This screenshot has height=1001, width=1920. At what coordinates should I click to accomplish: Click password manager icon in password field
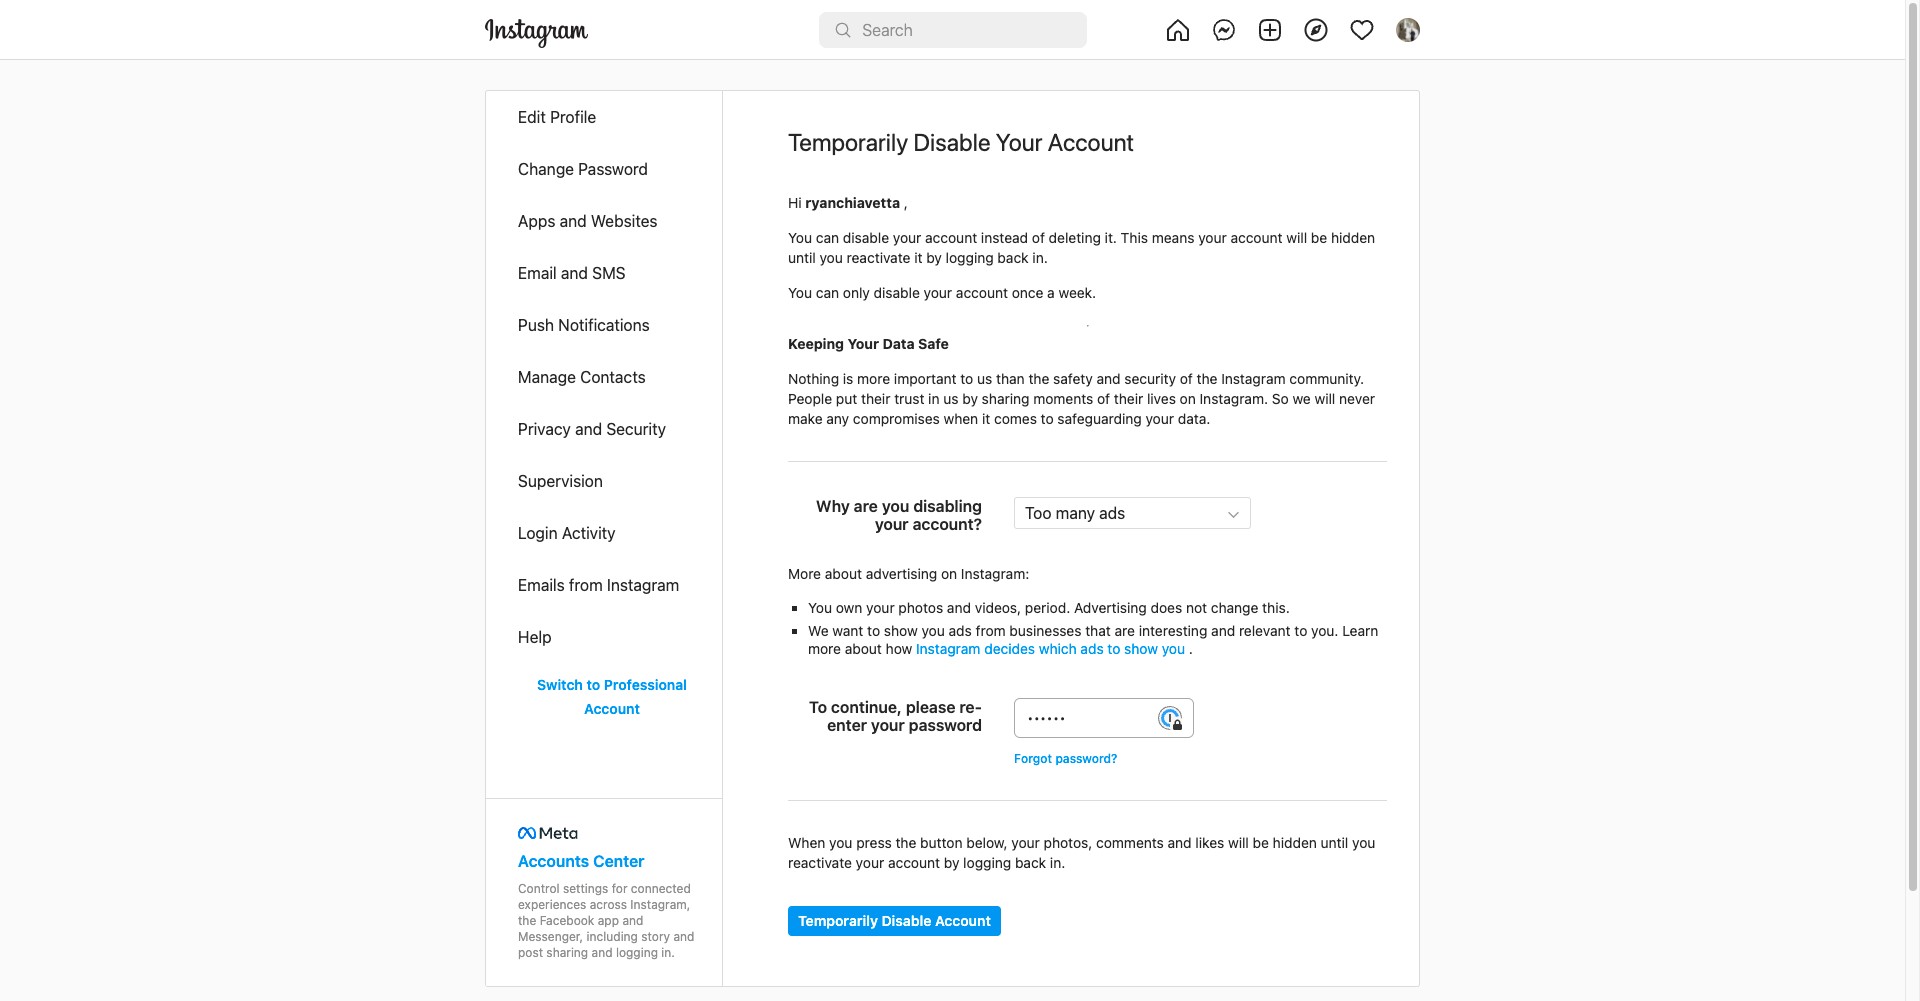[x=1170, y=719]
